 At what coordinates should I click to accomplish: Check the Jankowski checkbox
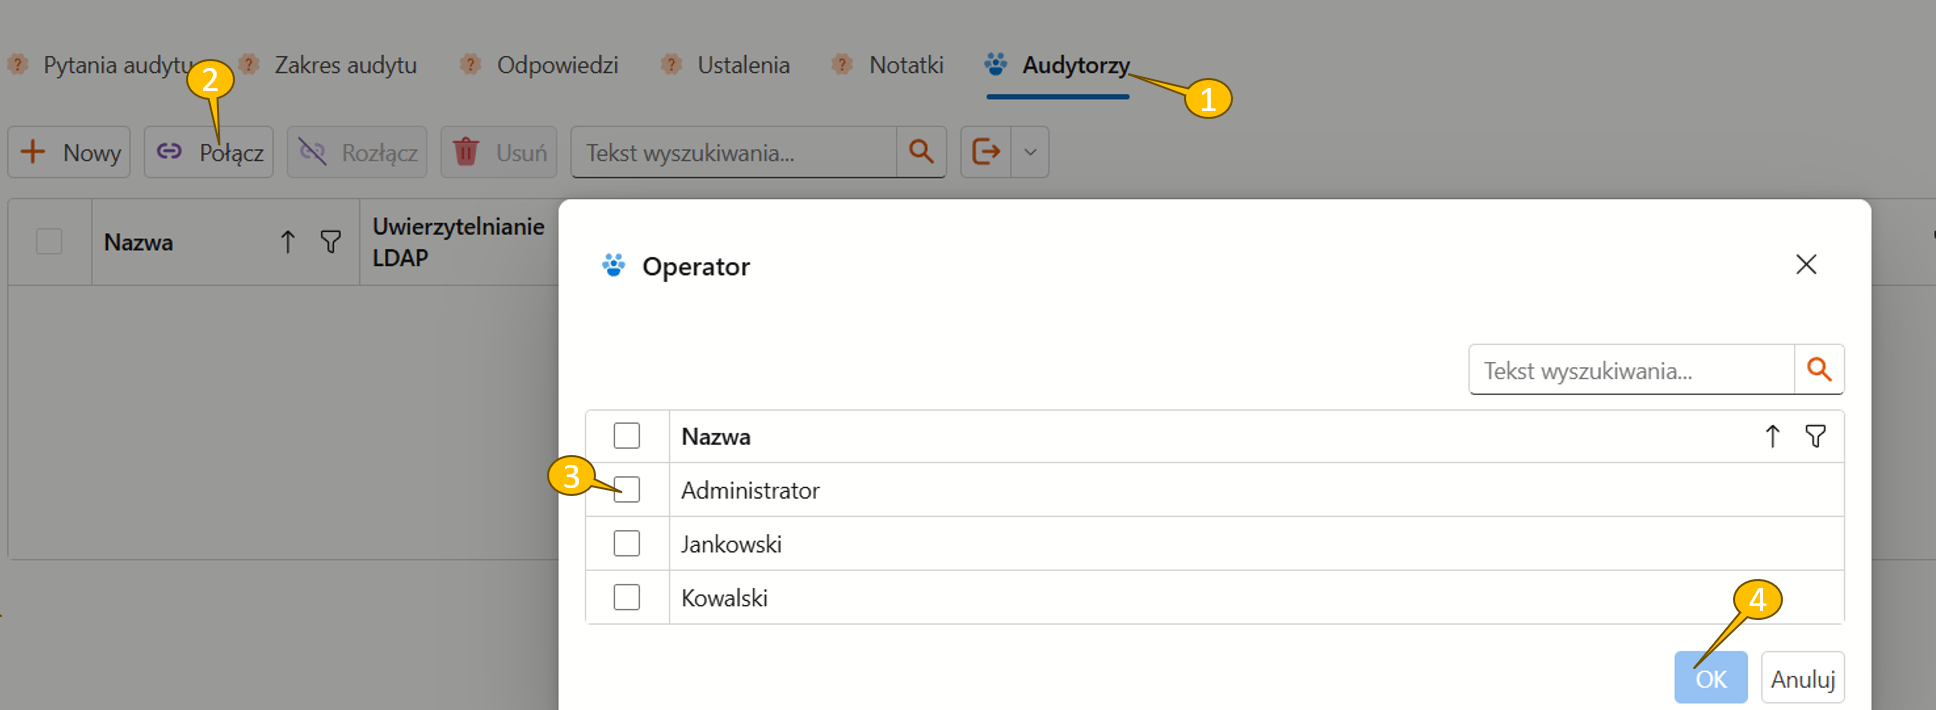(x=627, y=543)
